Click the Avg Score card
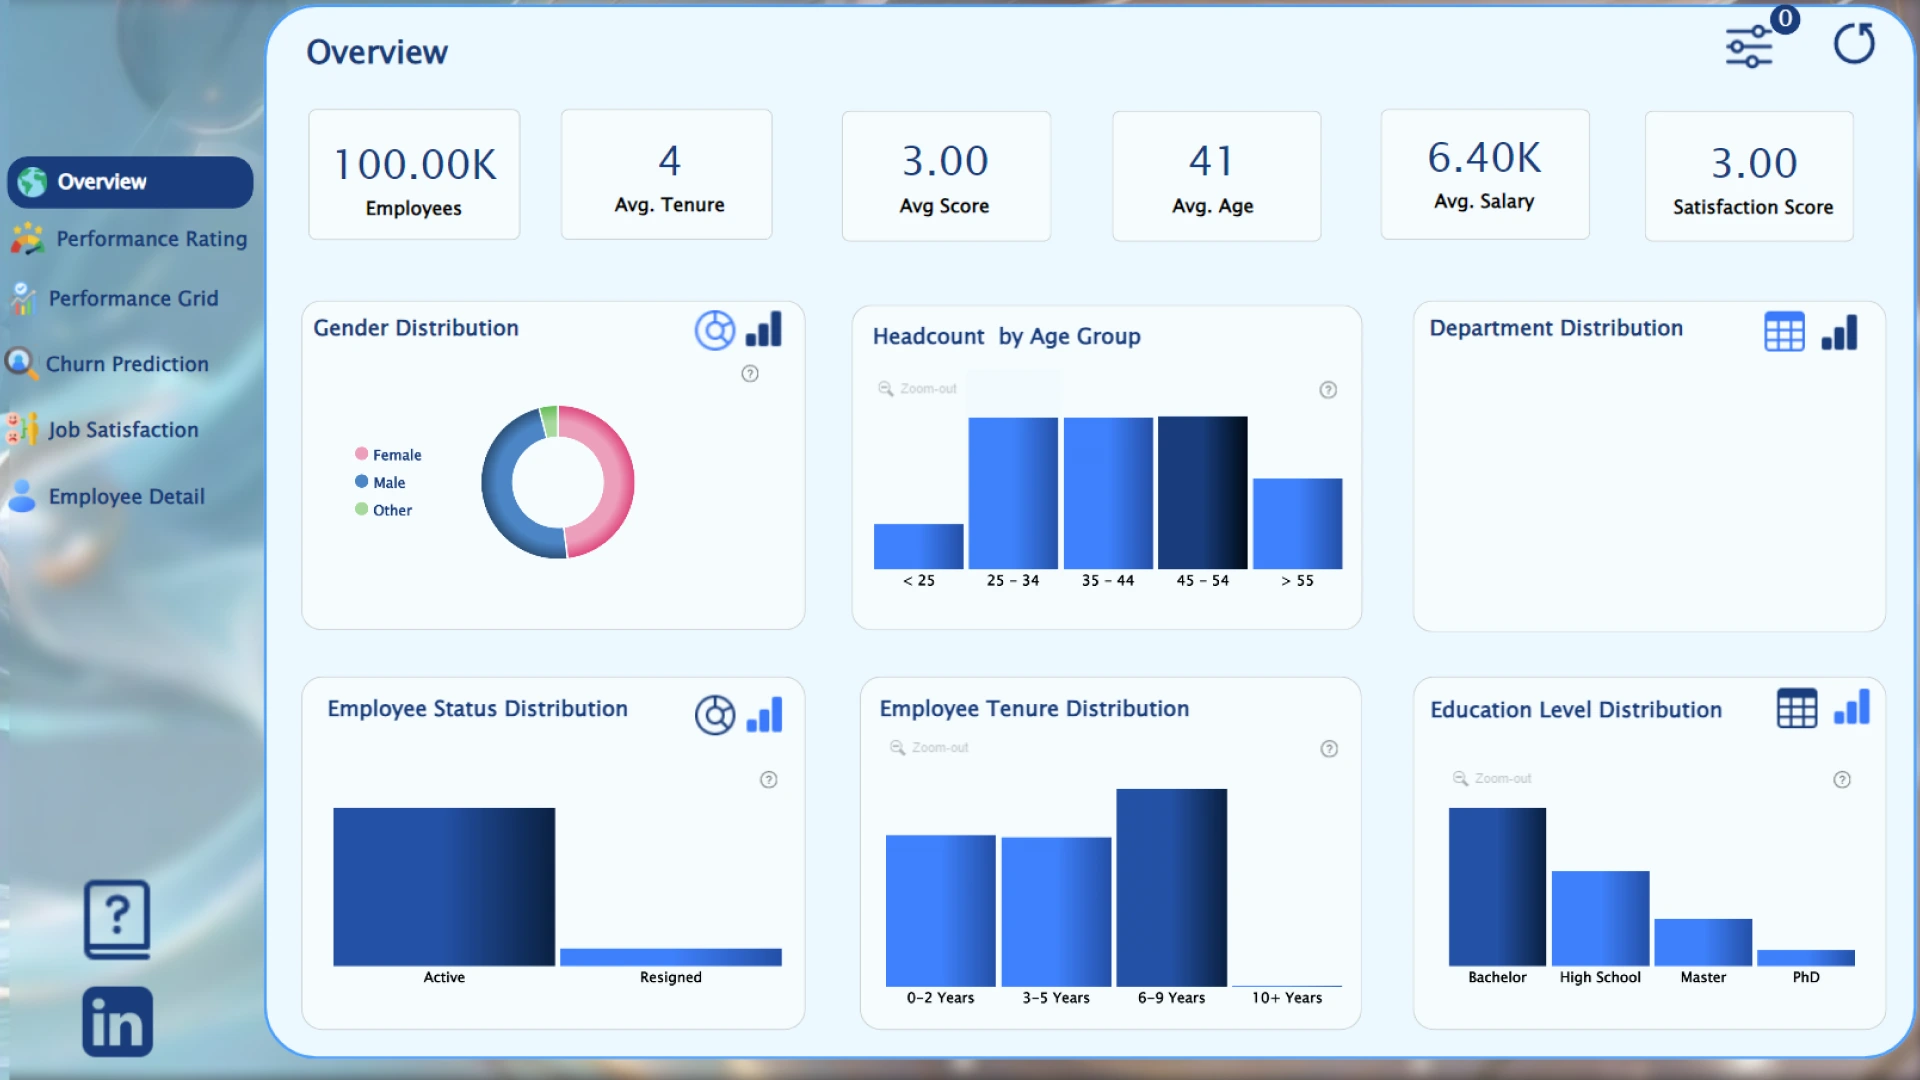Image resolution: width=1920 pixels, height=1080 pixels. tap(946, 176)
